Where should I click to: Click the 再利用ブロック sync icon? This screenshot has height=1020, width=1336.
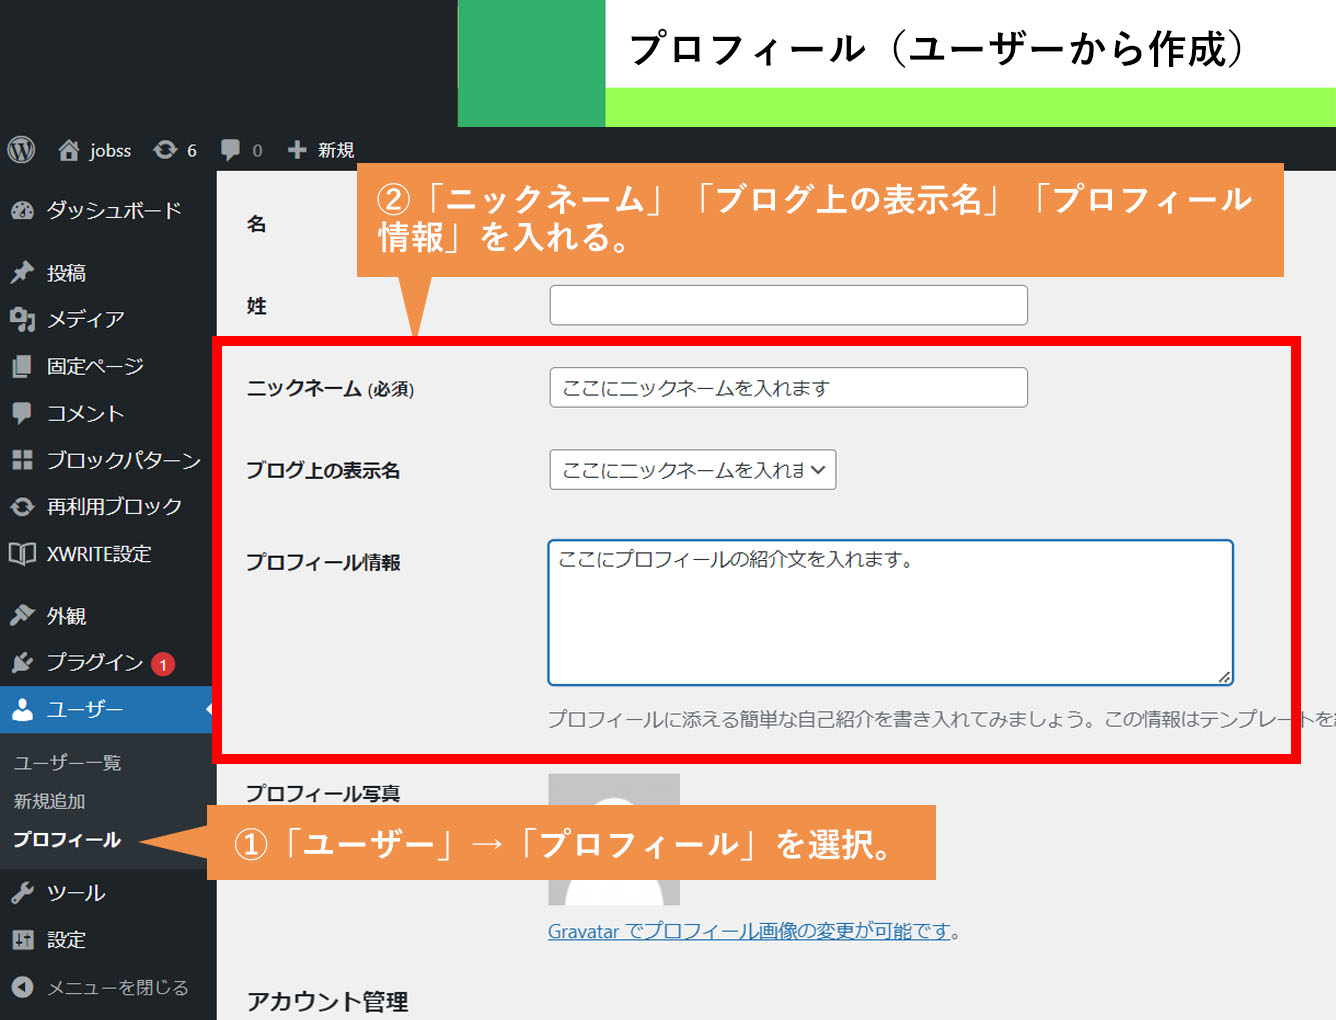click(22, 507)
